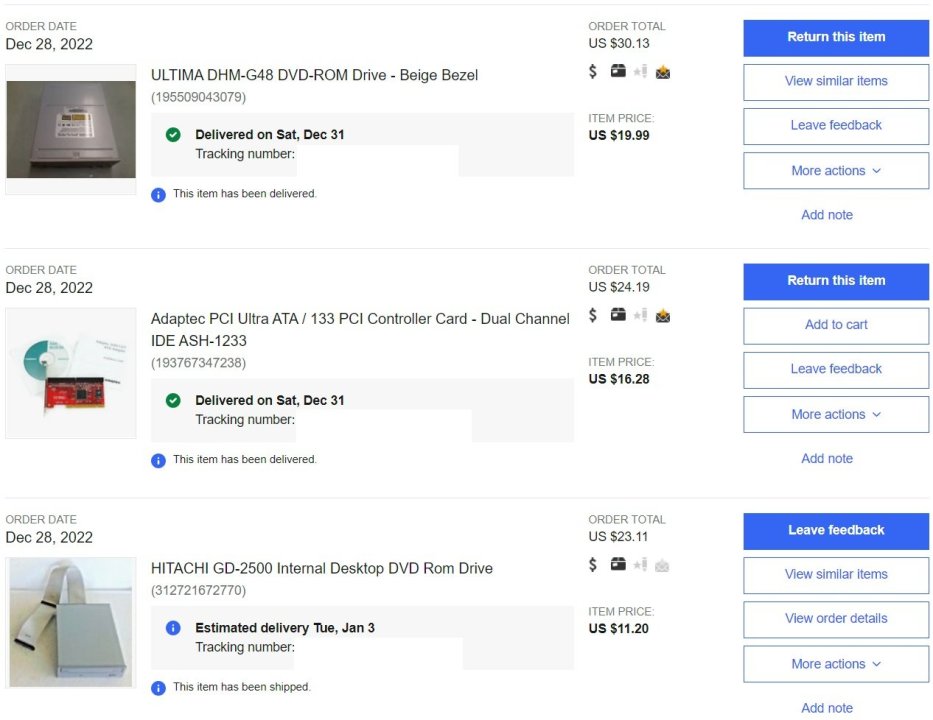The width and height of the screenshot is (933, 720).
Task: Leave feedback for HITACHI GD-2500 drive
Action: (x=836, y=530)
